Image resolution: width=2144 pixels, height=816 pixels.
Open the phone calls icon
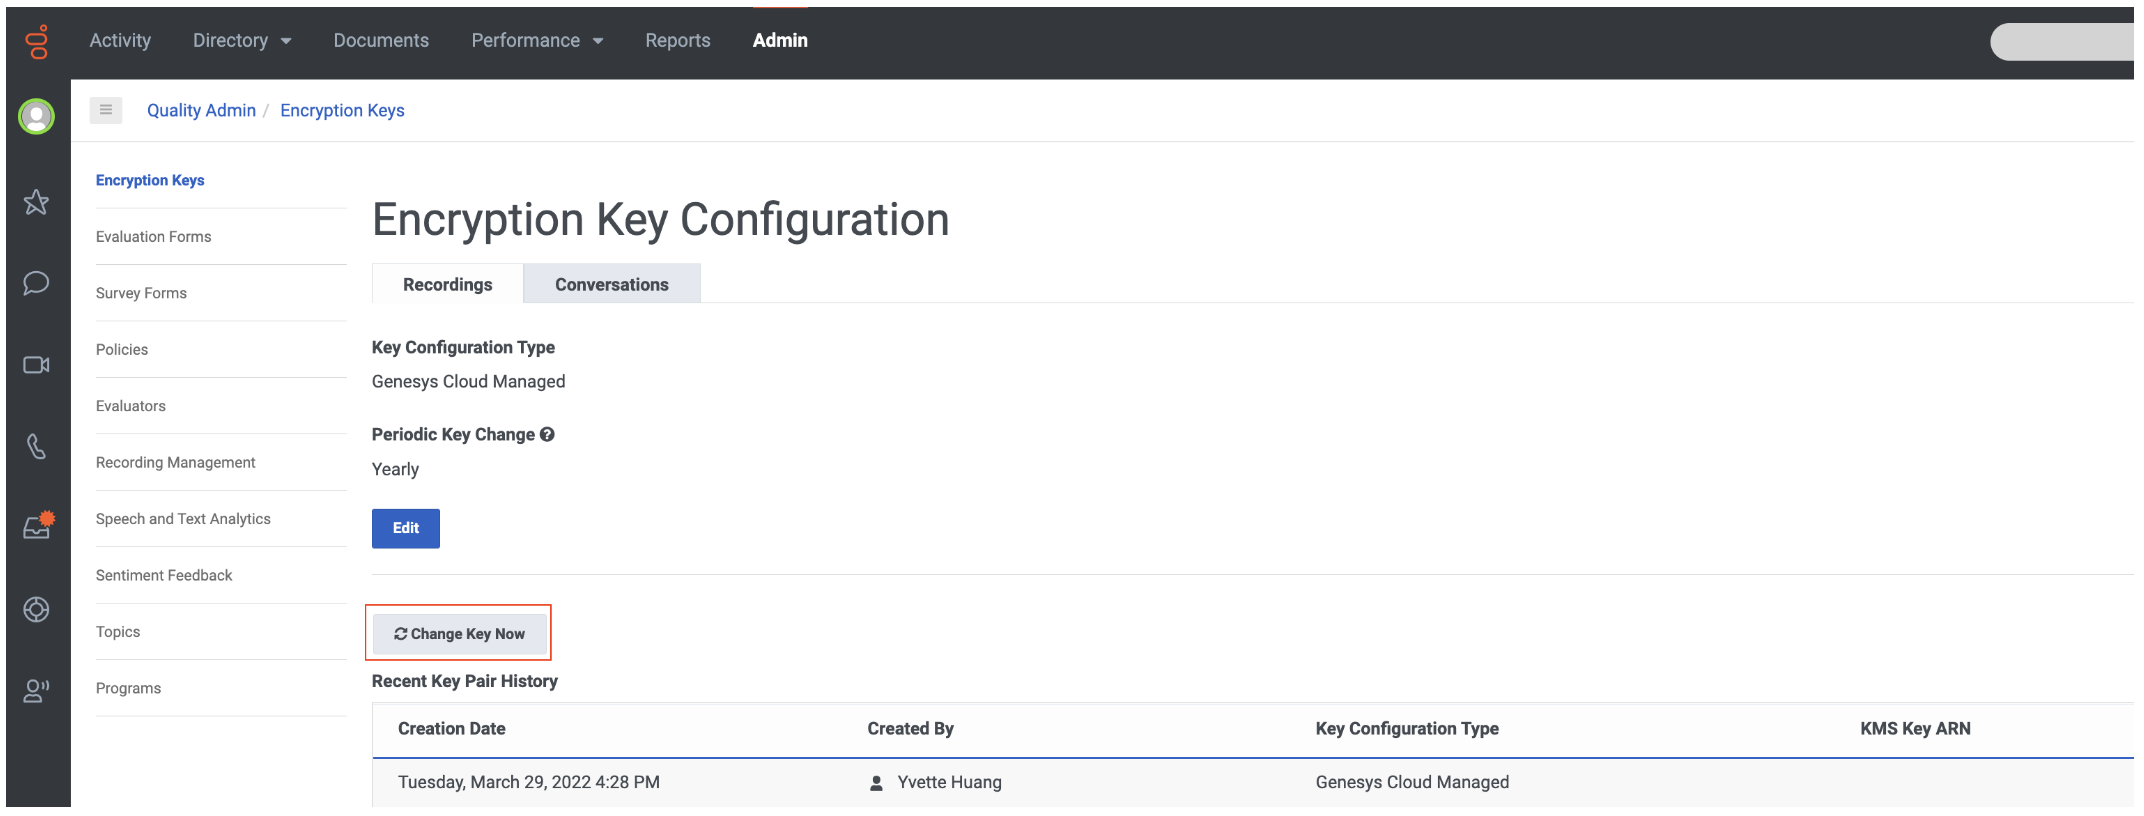tap(37, 446)
